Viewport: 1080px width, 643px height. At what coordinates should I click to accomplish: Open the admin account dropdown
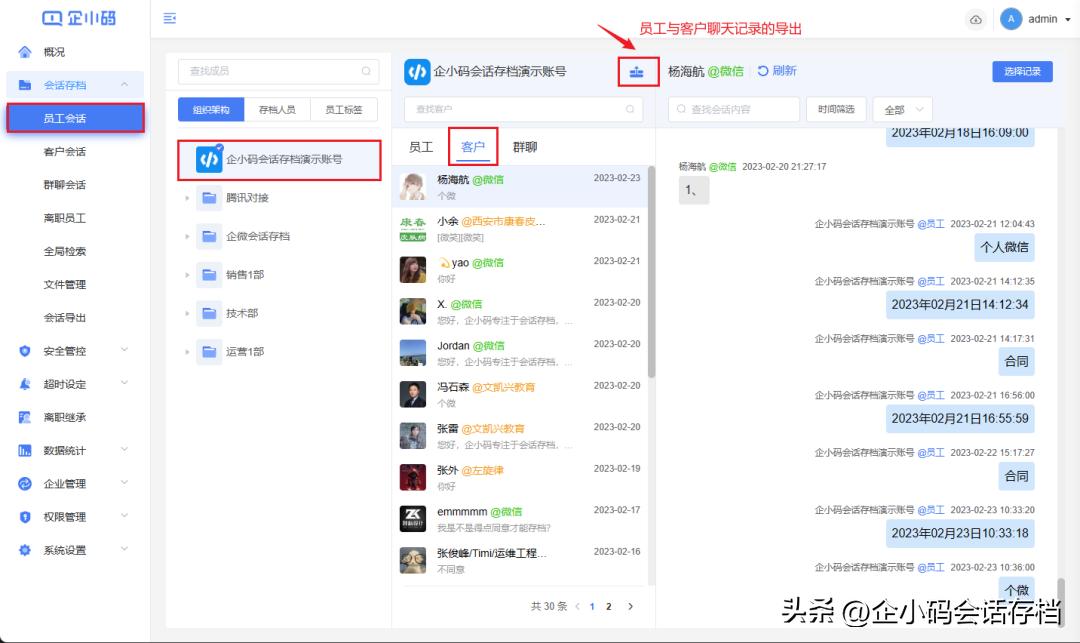[1041, 18]
